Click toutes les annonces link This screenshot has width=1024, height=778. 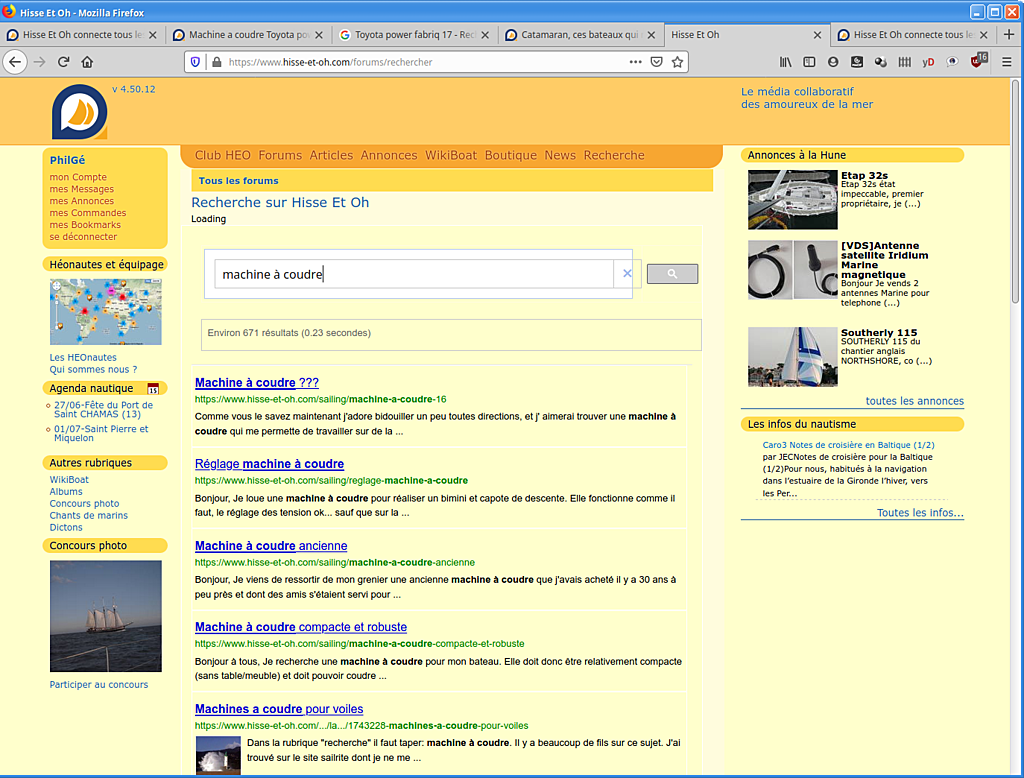click(914, 401)
